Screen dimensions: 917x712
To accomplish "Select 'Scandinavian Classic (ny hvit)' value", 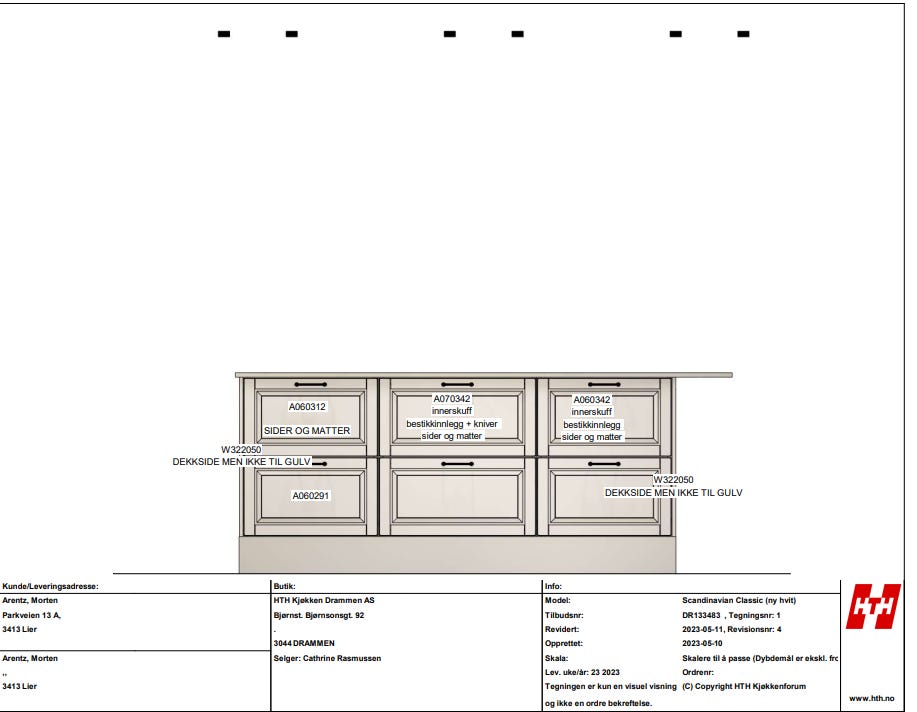I will 739,600.
